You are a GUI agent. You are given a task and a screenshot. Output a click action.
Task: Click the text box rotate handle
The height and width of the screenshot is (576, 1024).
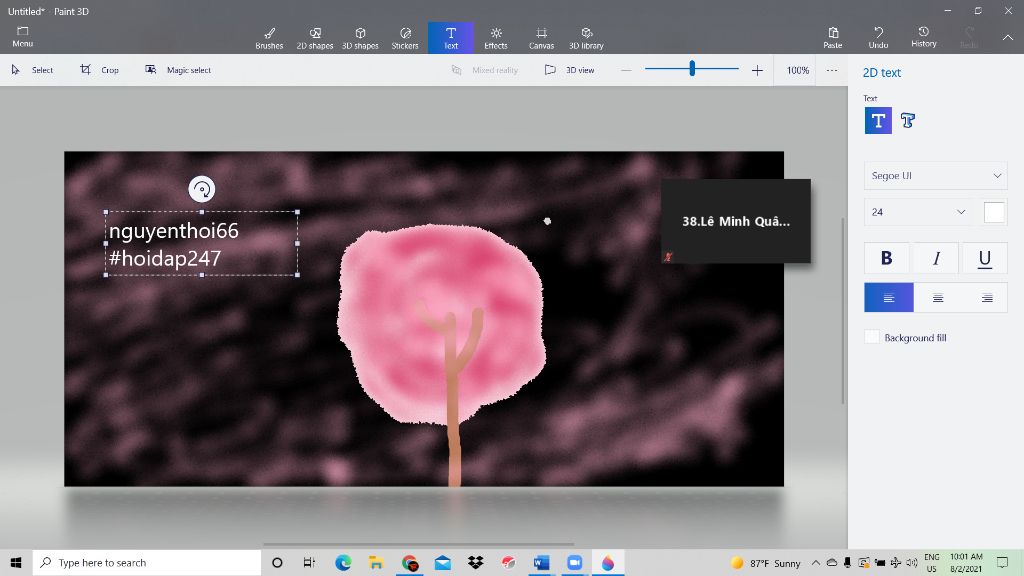click(202, 189)
